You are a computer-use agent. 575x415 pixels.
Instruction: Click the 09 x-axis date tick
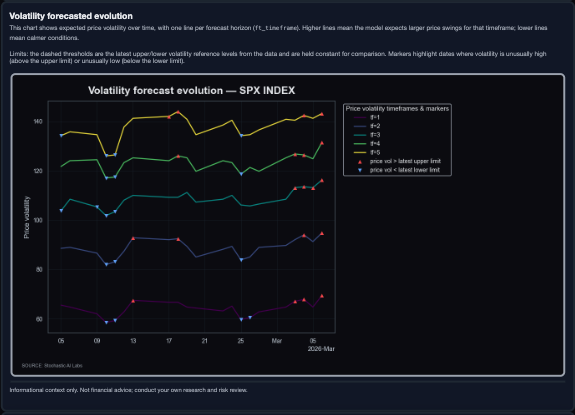tap(97, 341)
